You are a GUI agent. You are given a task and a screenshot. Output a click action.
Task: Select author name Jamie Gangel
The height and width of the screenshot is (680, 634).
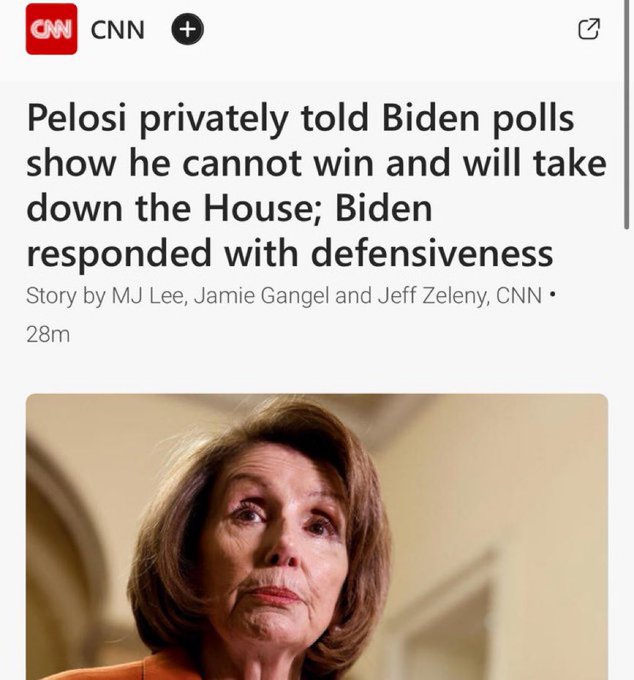(261, 296)
